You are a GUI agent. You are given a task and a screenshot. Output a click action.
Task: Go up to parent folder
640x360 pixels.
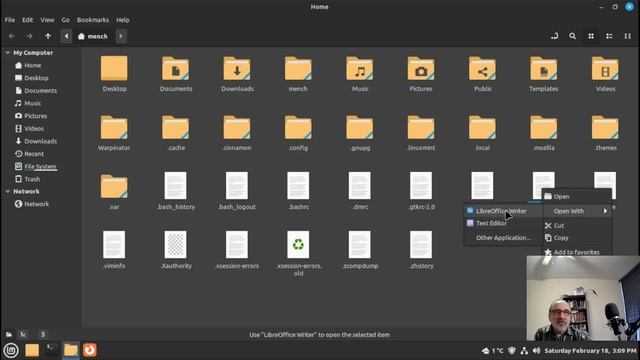(48, 36)
